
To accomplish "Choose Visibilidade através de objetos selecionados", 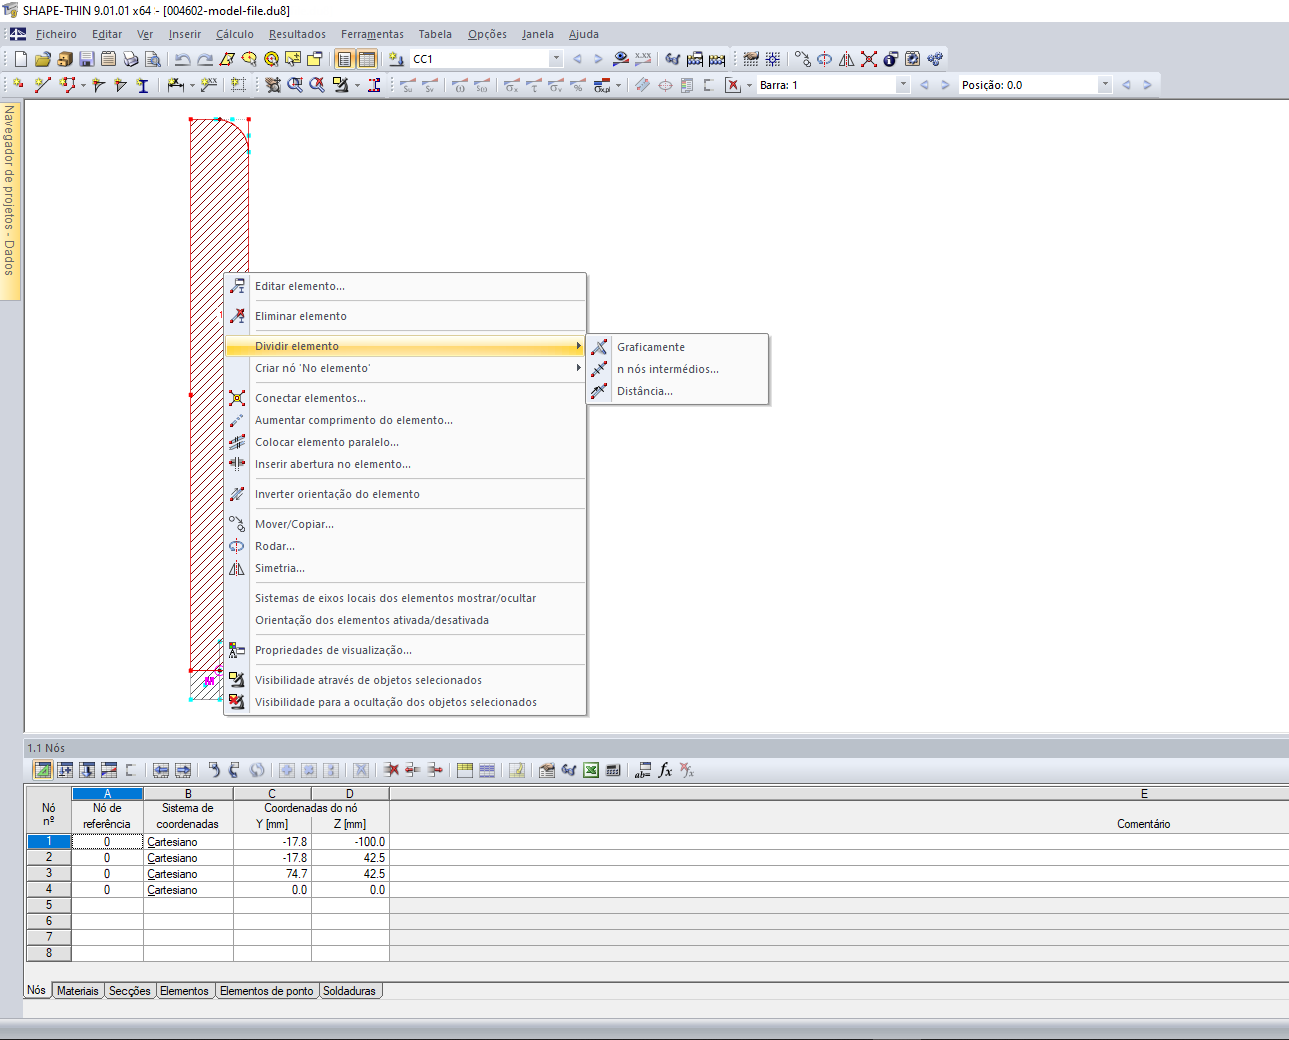I will tap(405, 680).
